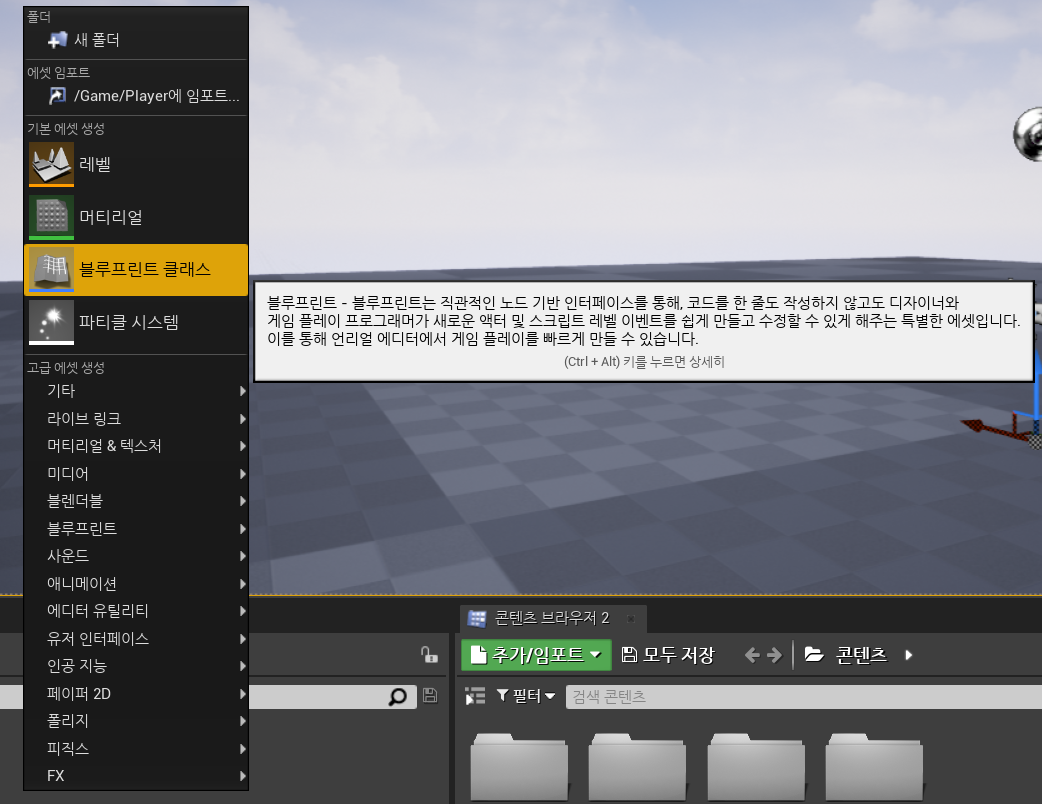Click the 검색 콘텐츠 search field
1042x804 pixels.
pyautogui.click(x=803, y=696)
